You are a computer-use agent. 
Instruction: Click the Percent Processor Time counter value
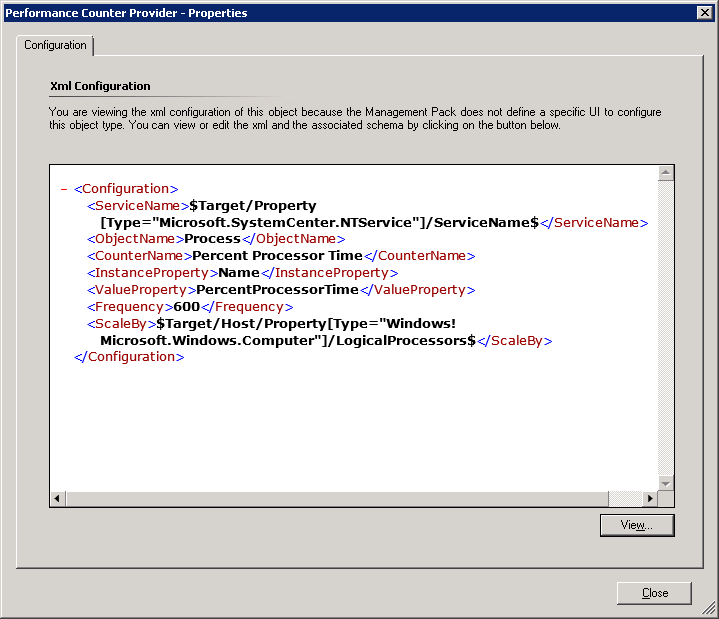pos(277,256)
